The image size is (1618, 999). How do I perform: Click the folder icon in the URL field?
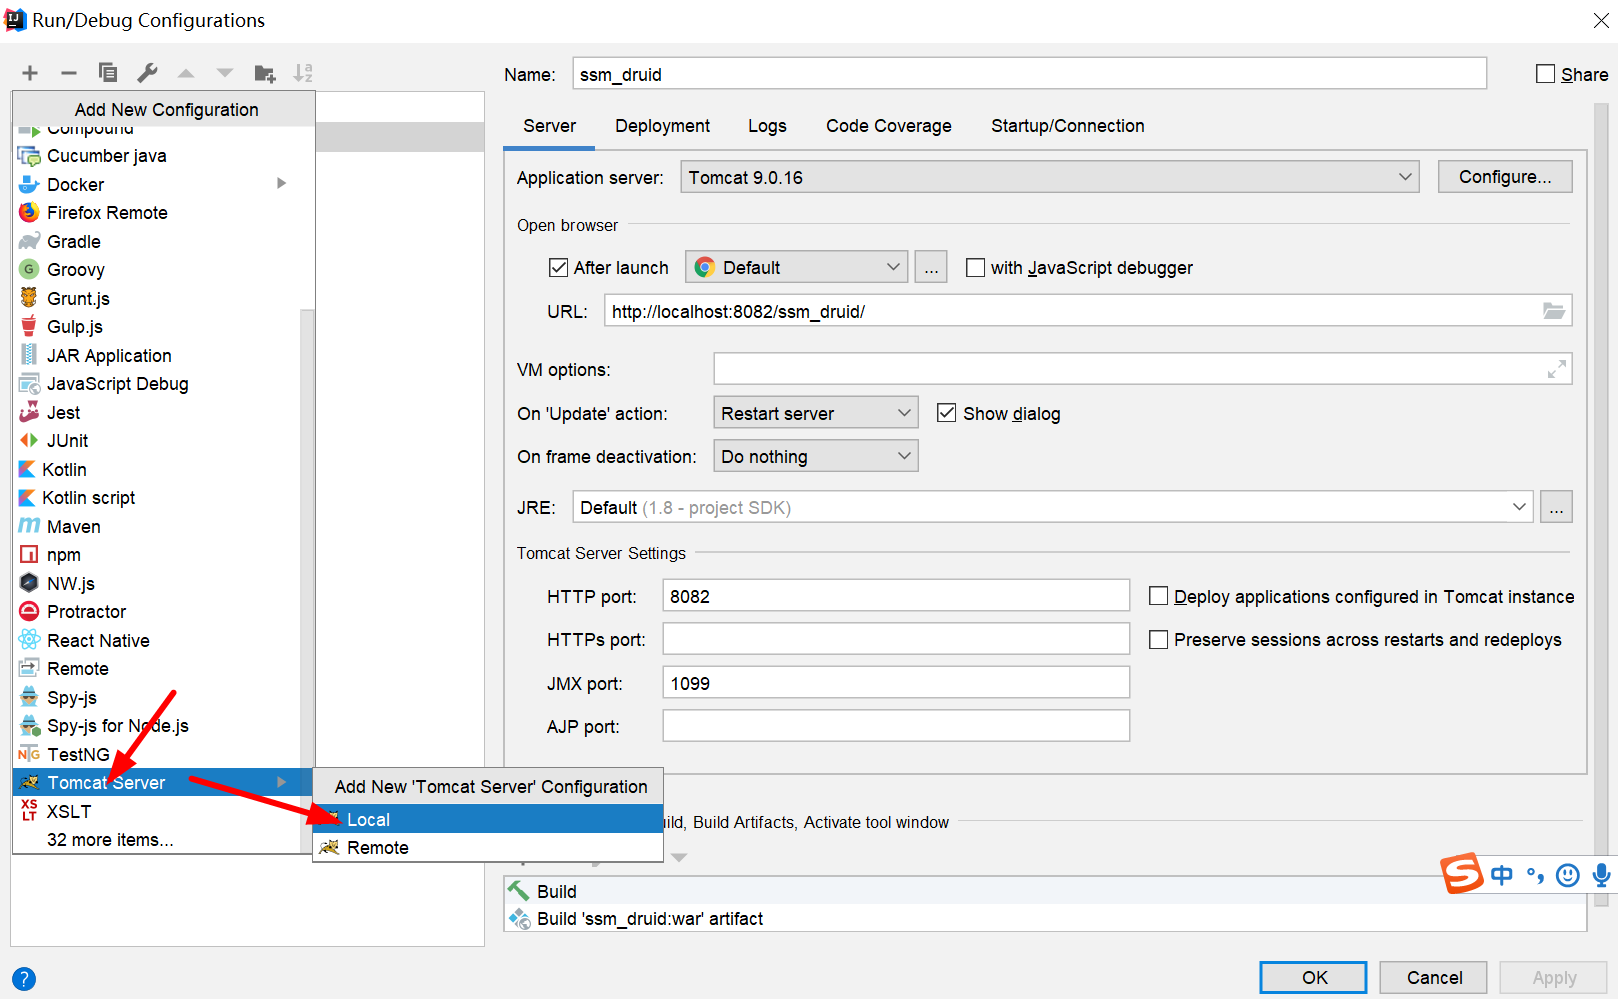pyautogui.click(x=1553, y=311)
